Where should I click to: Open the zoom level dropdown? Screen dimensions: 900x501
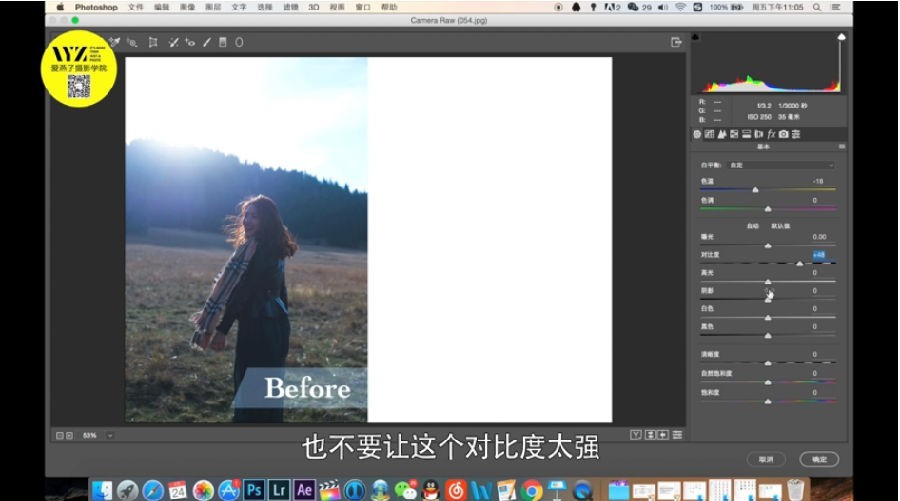pyautogui.click(x=110, y=436)
